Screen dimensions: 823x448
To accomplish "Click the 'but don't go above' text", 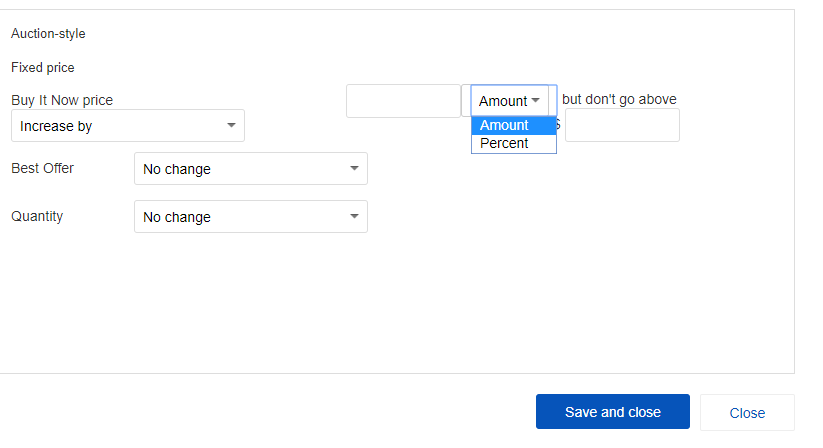I will point(619,99).
